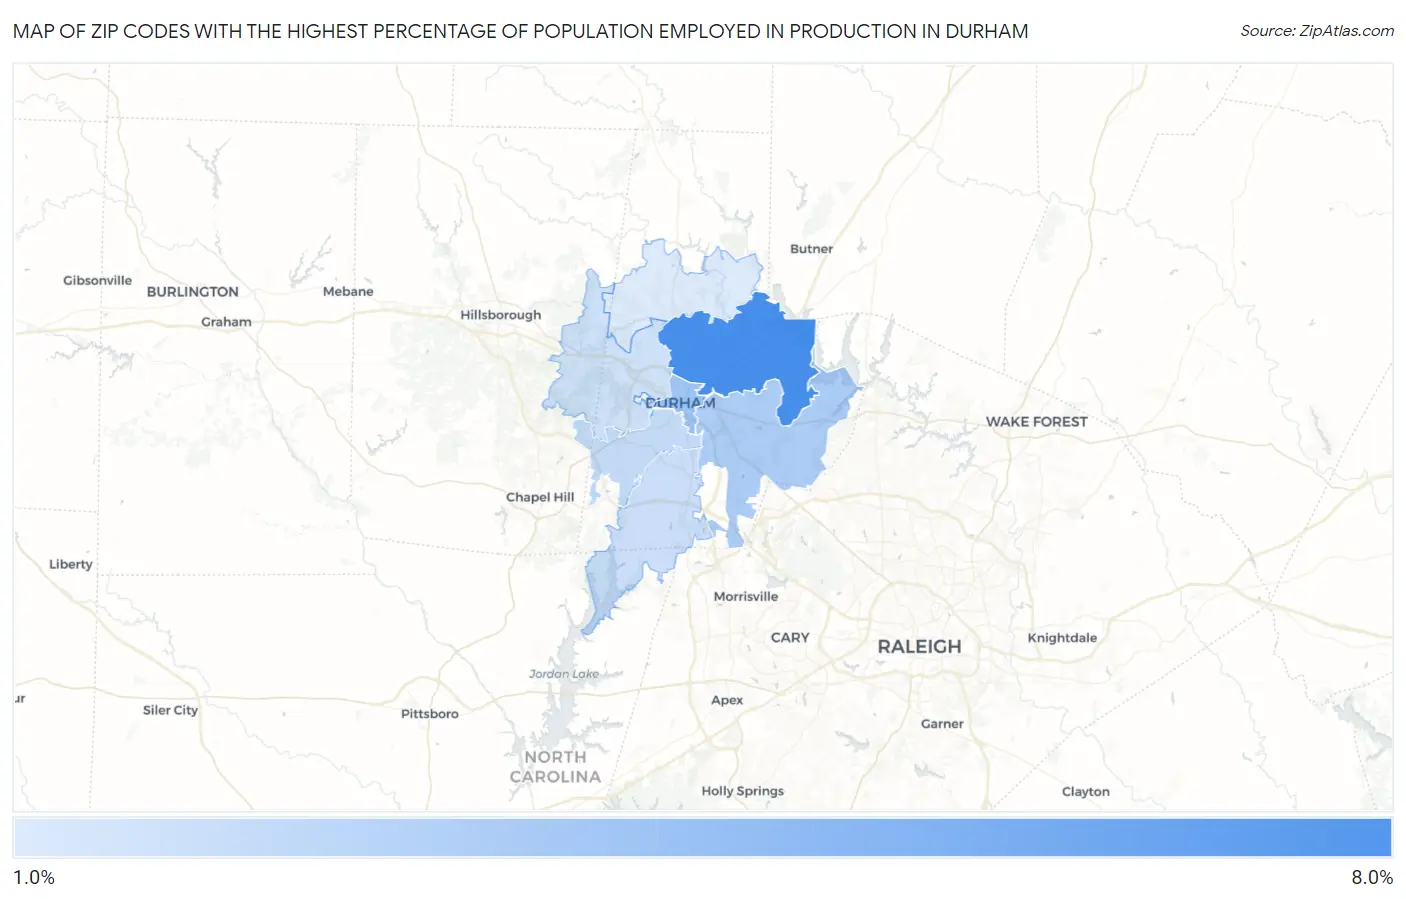Click the darkest blue zip code region
The image size is (1406, 899).
tap(740, 350)
